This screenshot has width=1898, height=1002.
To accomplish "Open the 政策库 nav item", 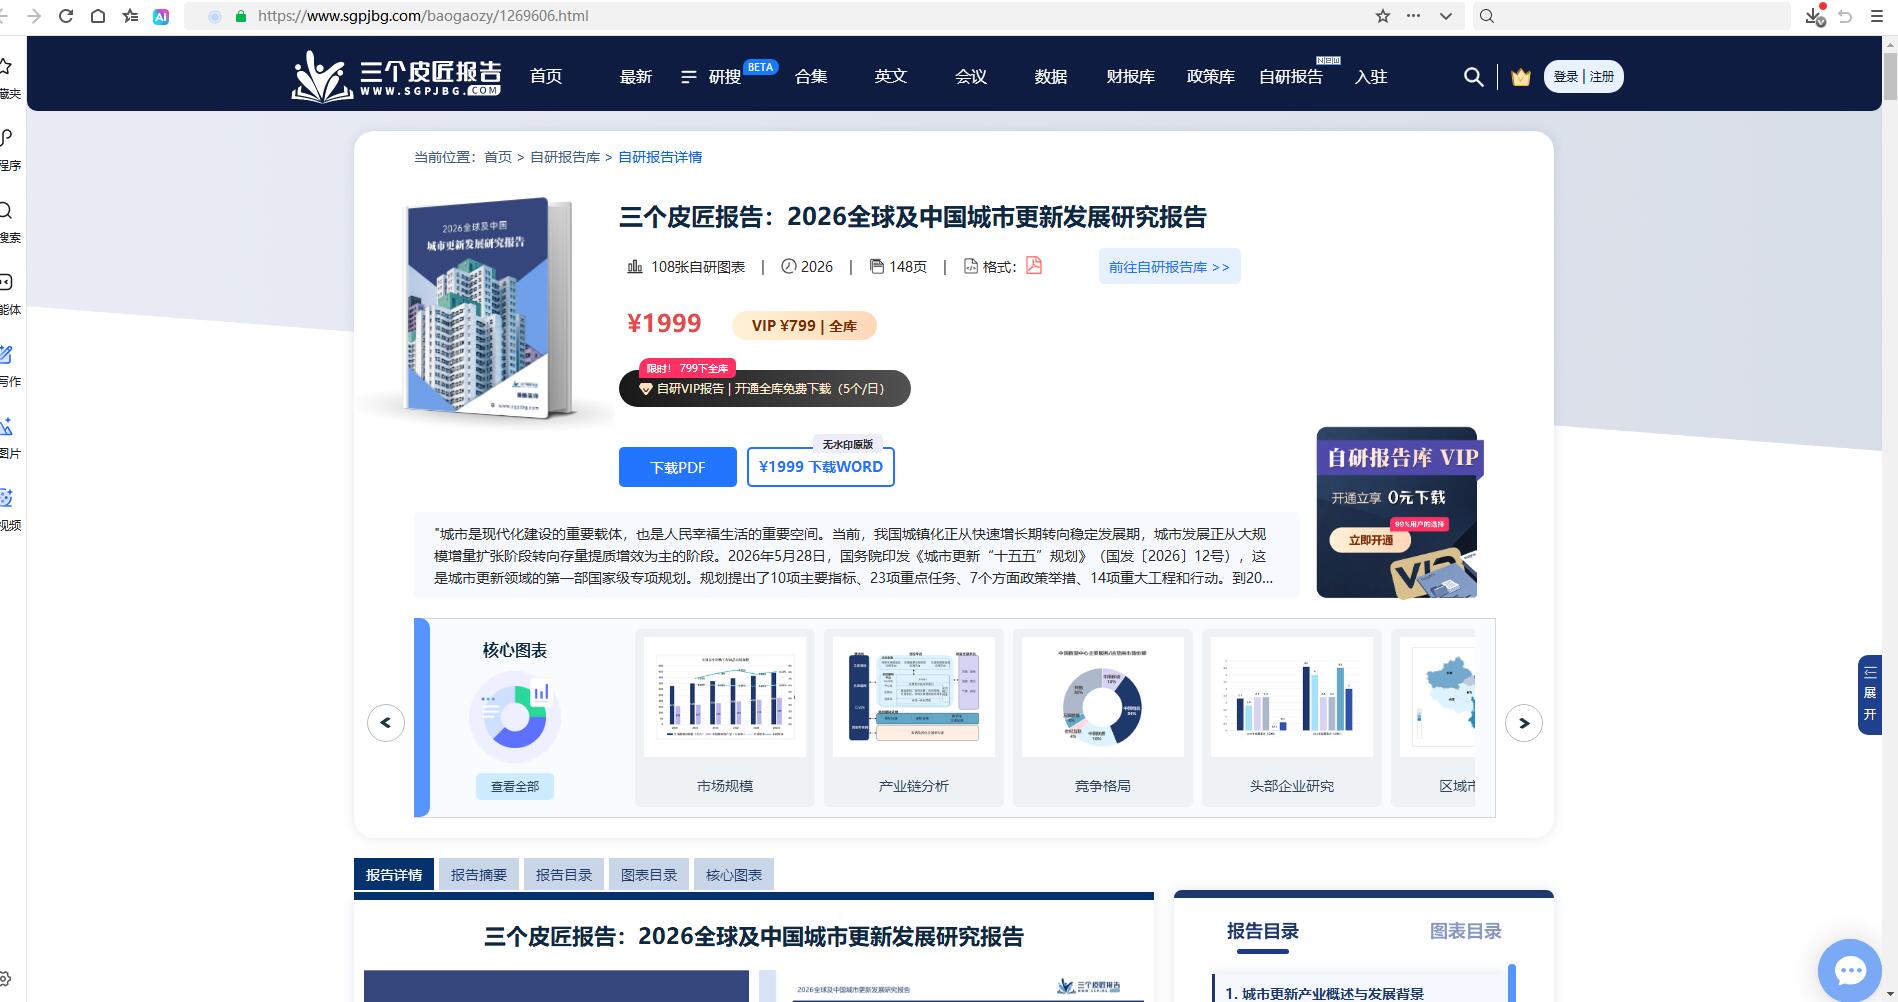I will pyautogui.click(x=1211, y=77).
